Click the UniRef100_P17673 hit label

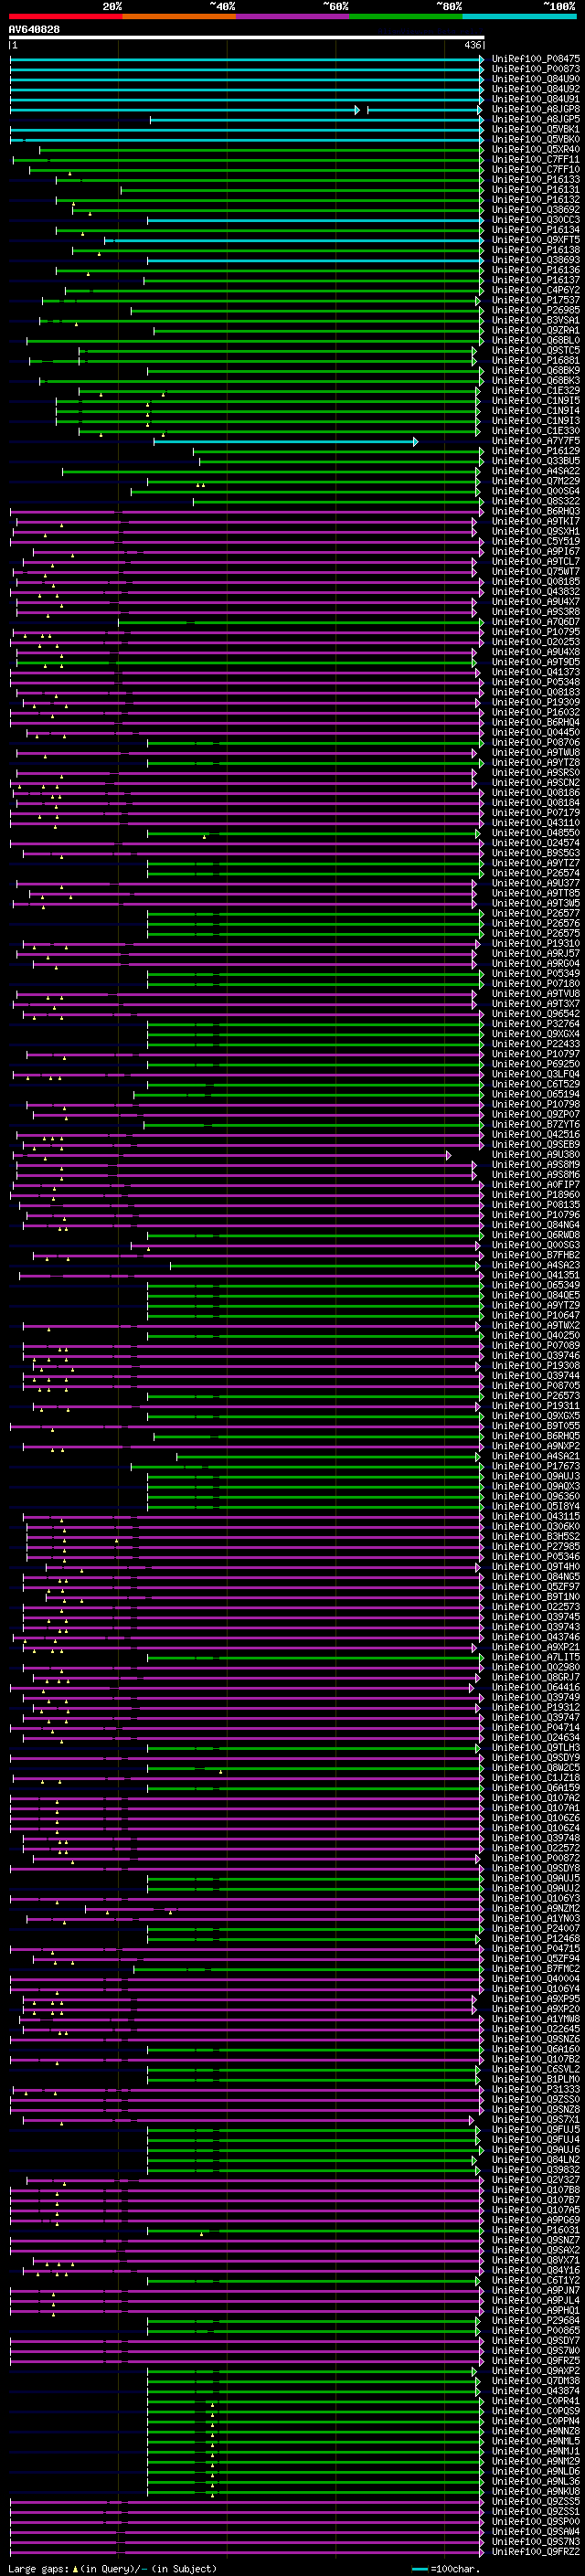tap(536, 1466)
